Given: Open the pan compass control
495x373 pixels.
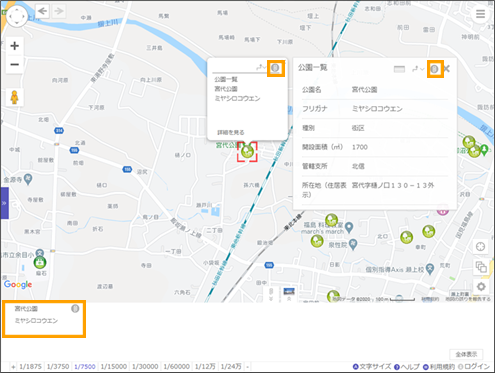Looking at the screenshot, I should pyautogui.click(x=17, y=16).
